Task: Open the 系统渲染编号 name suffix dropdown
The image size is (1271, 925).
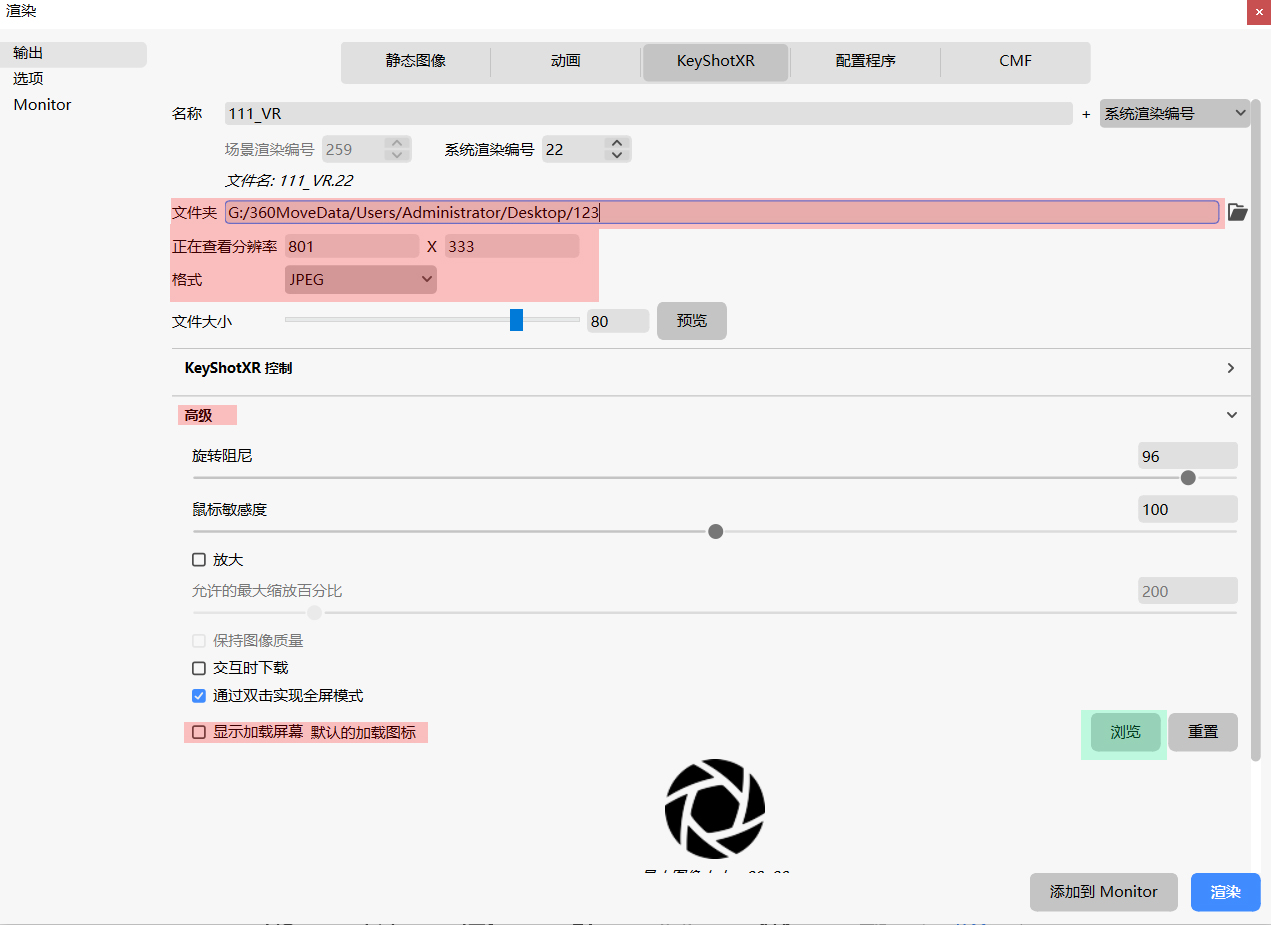Action: pyautogui.click(x=1174, y=114)
